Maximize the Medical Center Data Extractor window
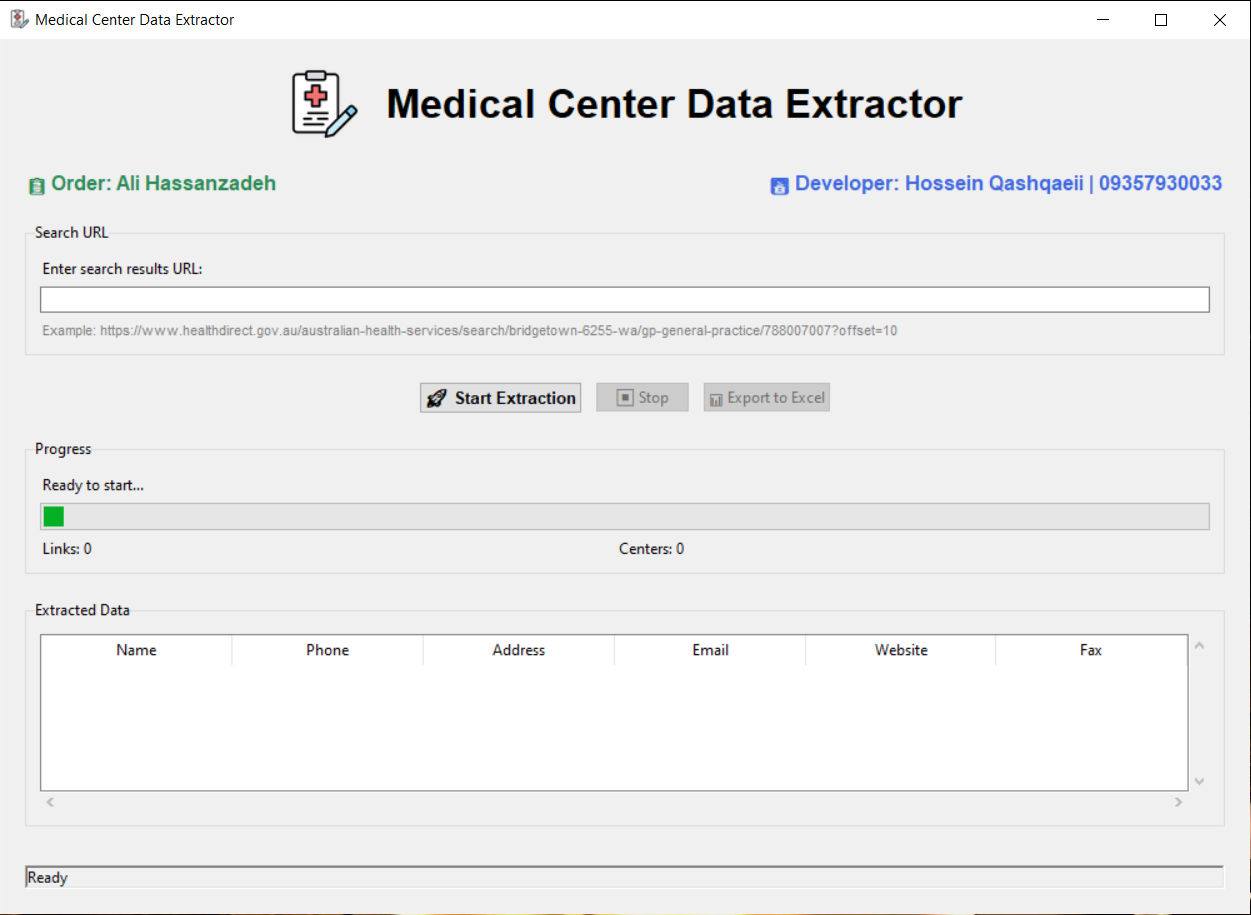The height and width of the screenshot is (915, 1251). [x=1161, y=20]
